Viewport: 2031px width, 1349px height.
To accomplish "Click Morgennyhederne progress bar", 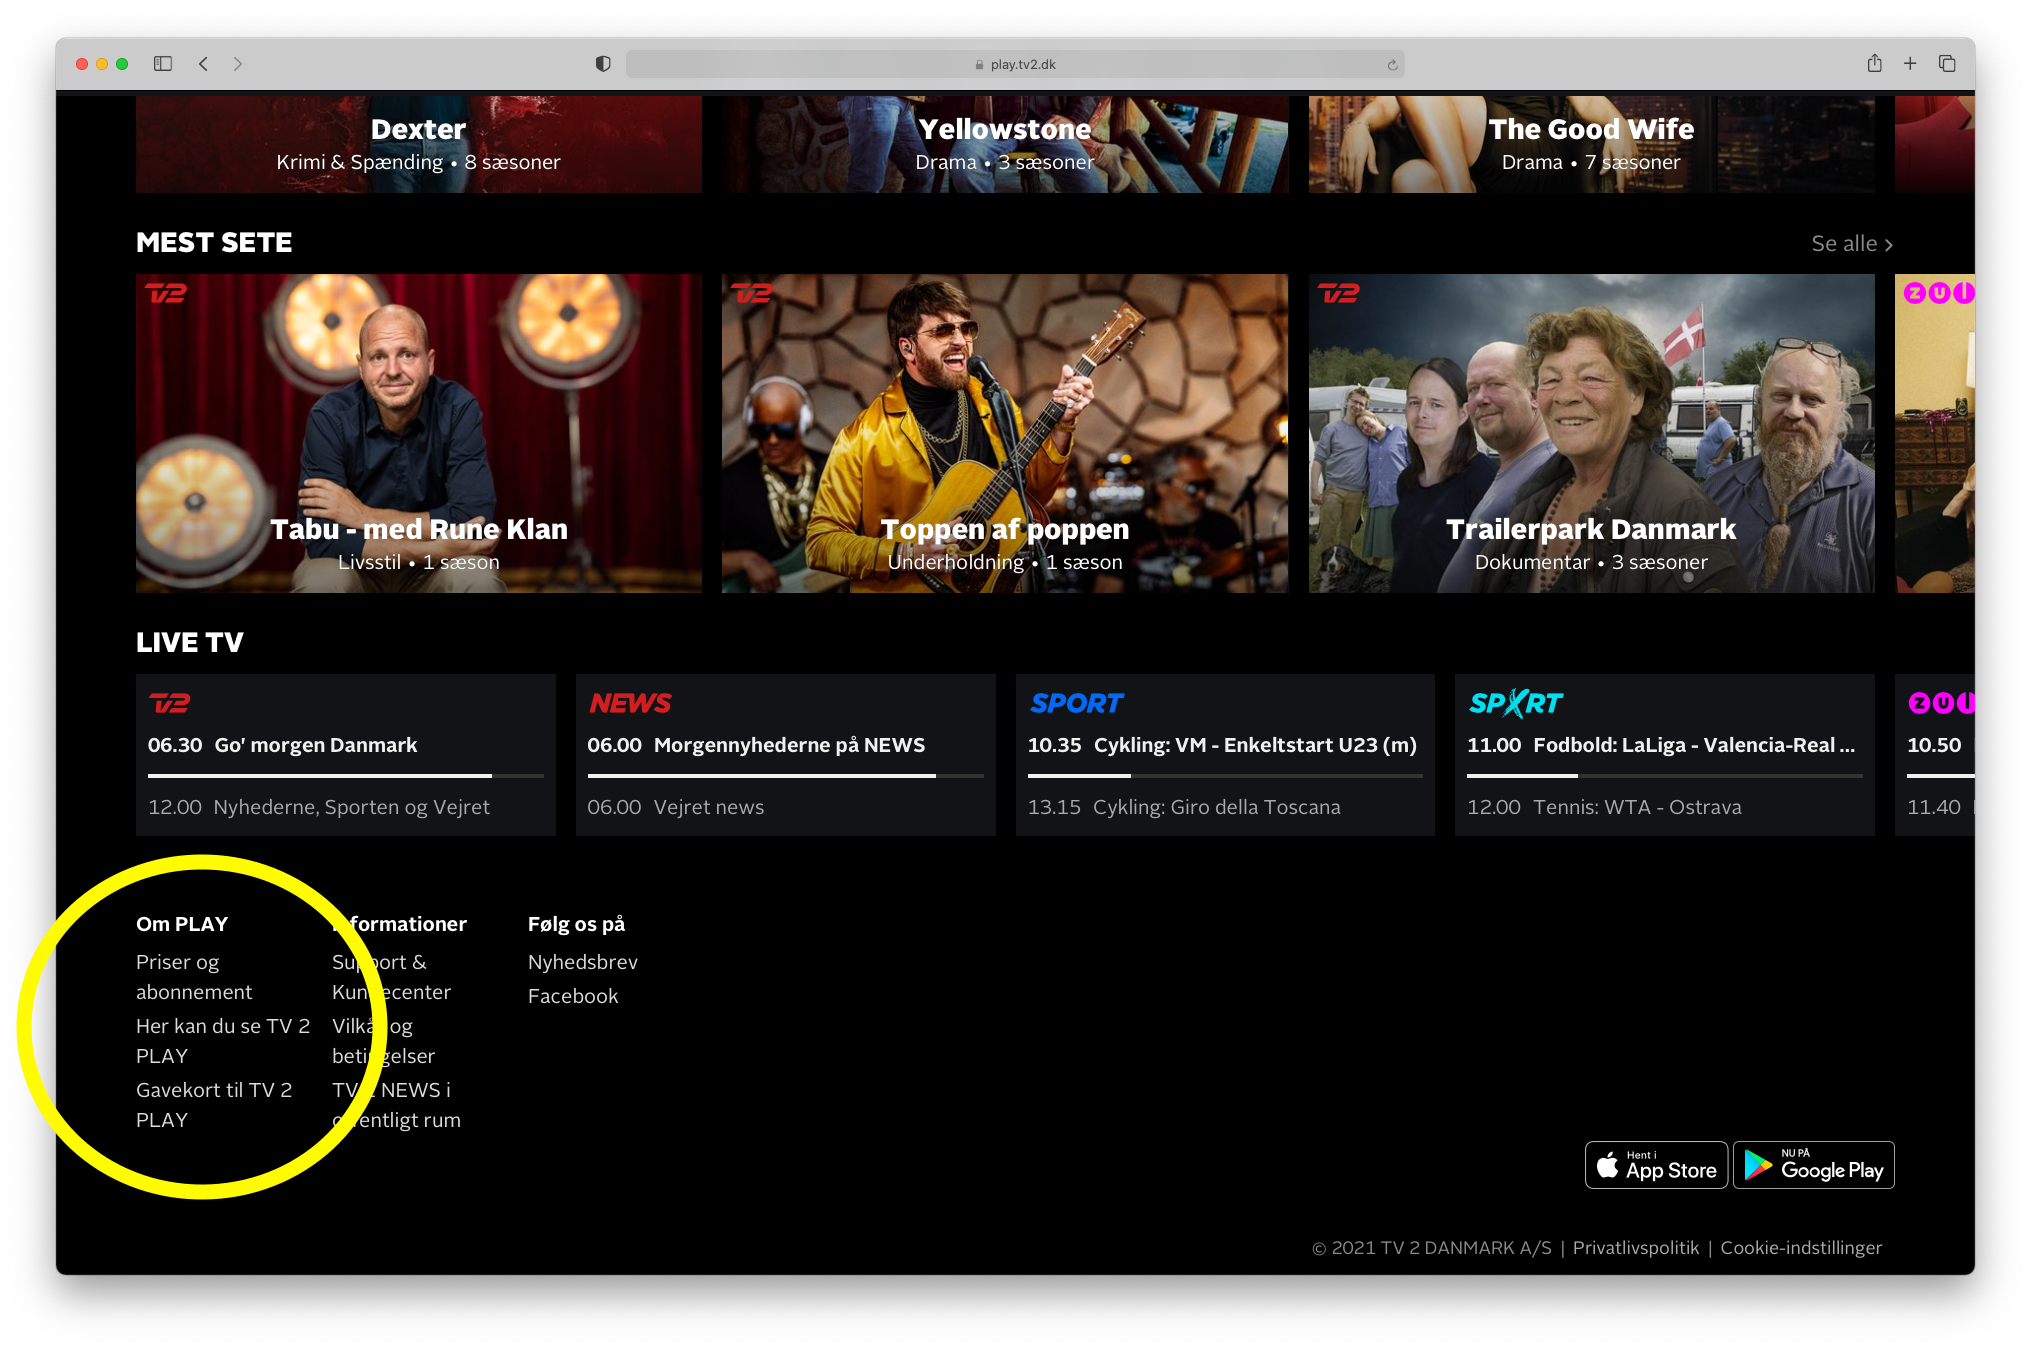I will tap(786, 776).
